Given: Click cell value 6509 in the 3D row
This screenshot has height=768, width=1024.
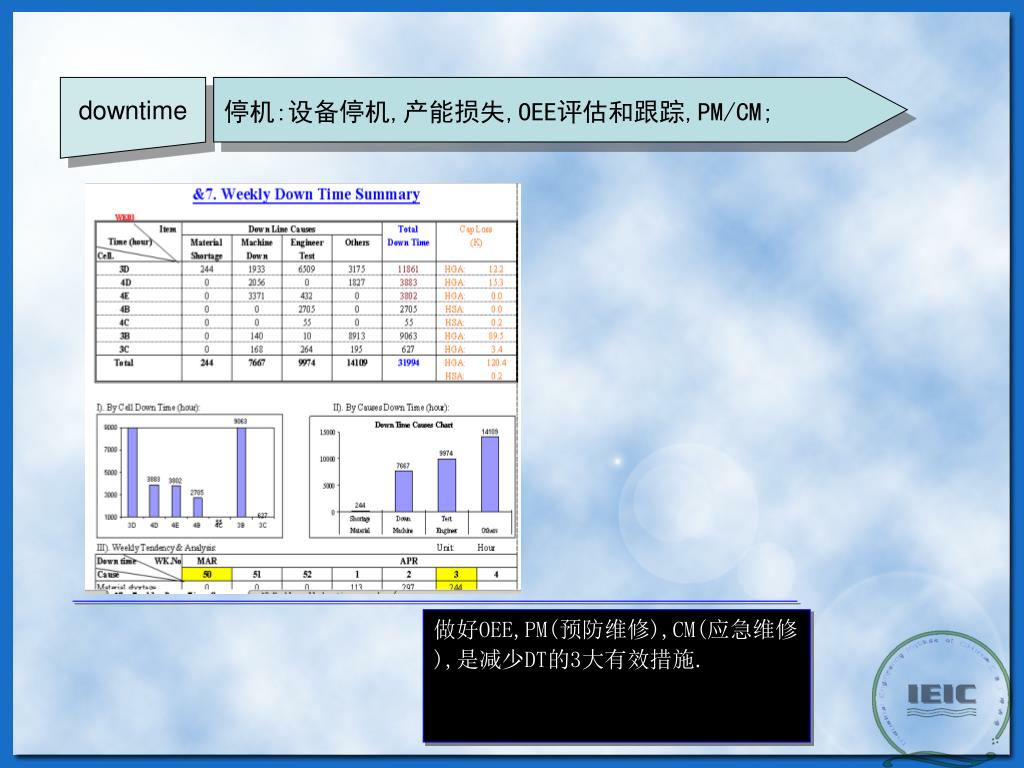Looking at the screenshot, I should point(307,269).
